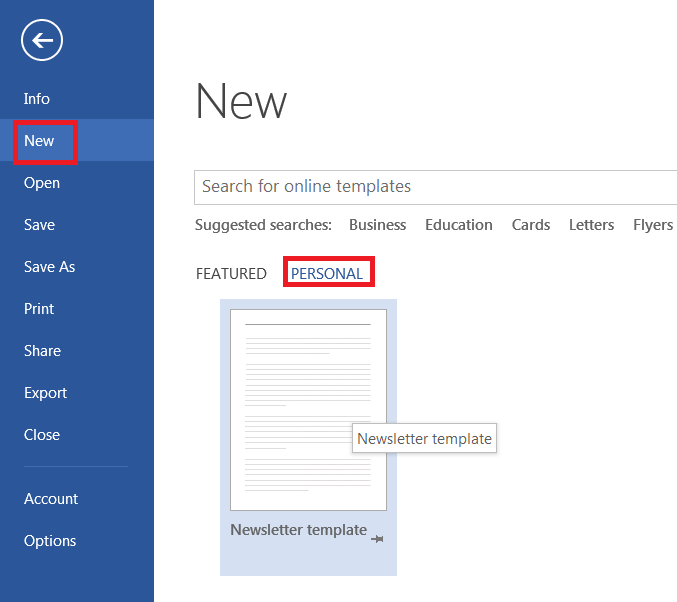Viewport: 677px width, 602px height.
Task: Open the Account page
Action: pos(51,499)
